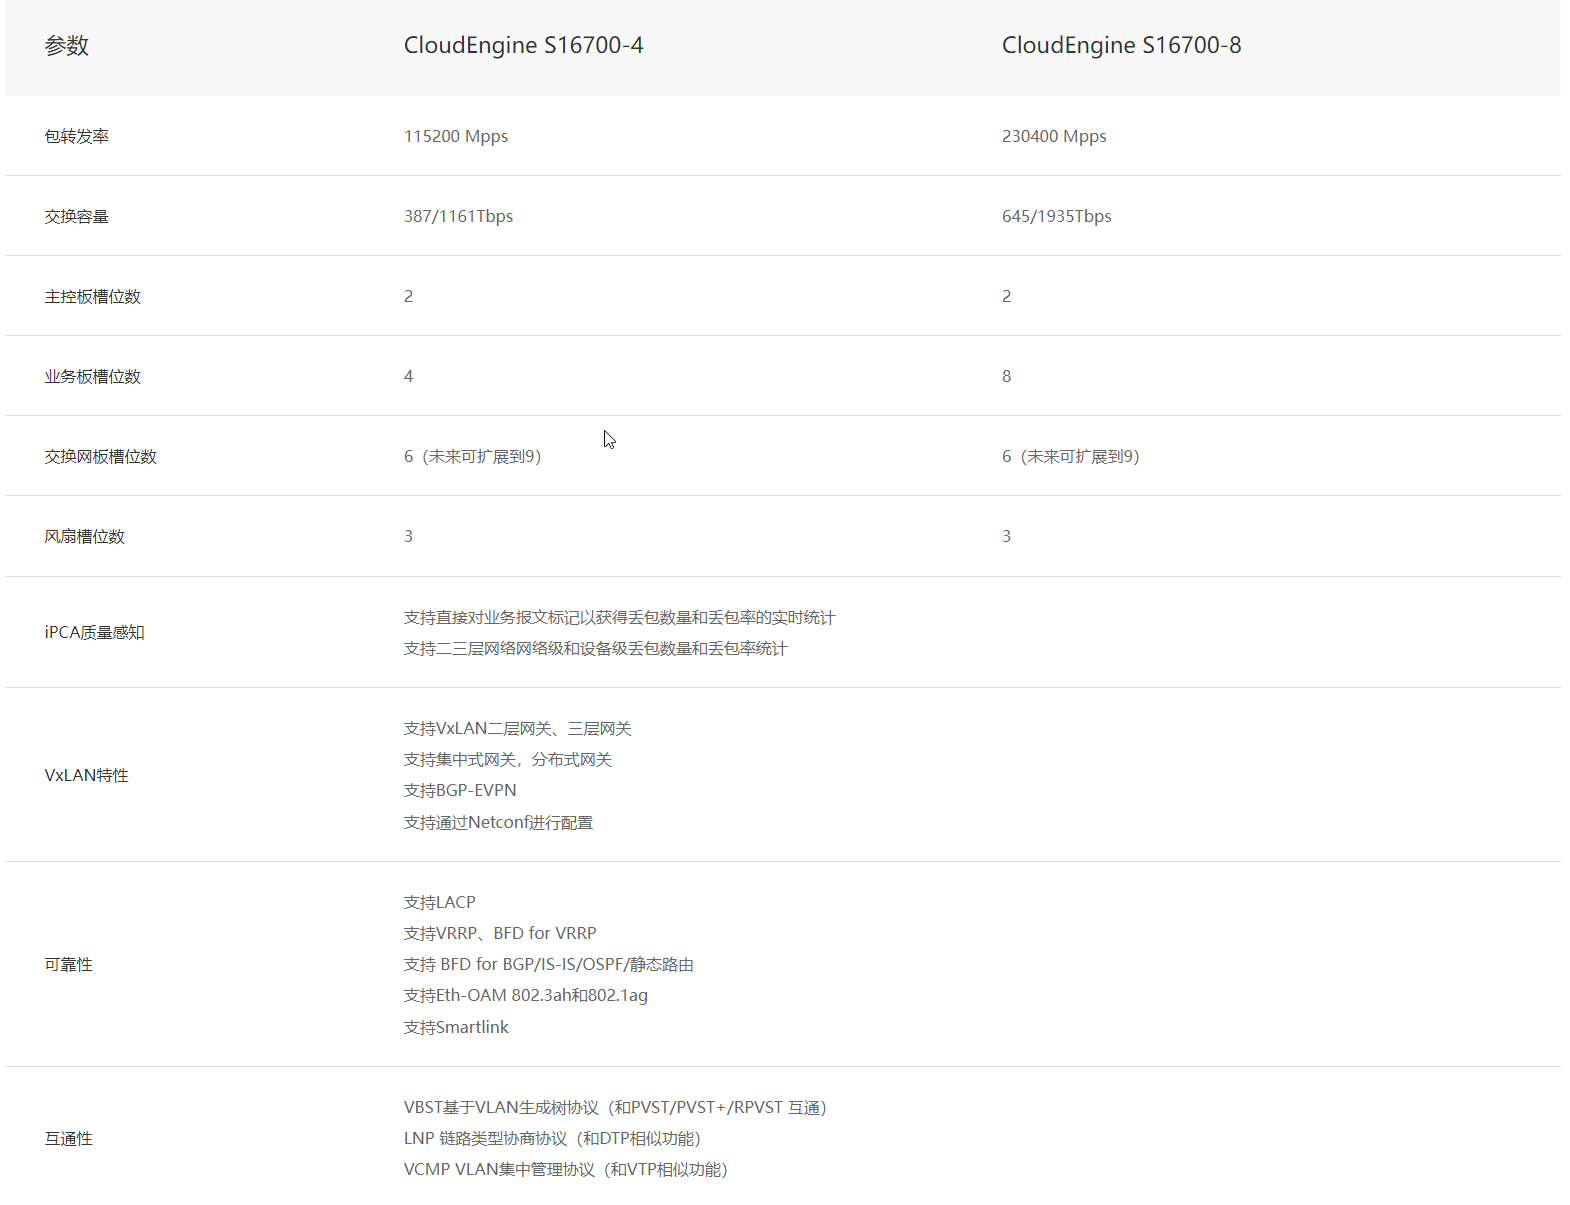Click the iPCA质量感知 row label
Viewport: 1570px width, 1205px height.
[x=94, y=632]
